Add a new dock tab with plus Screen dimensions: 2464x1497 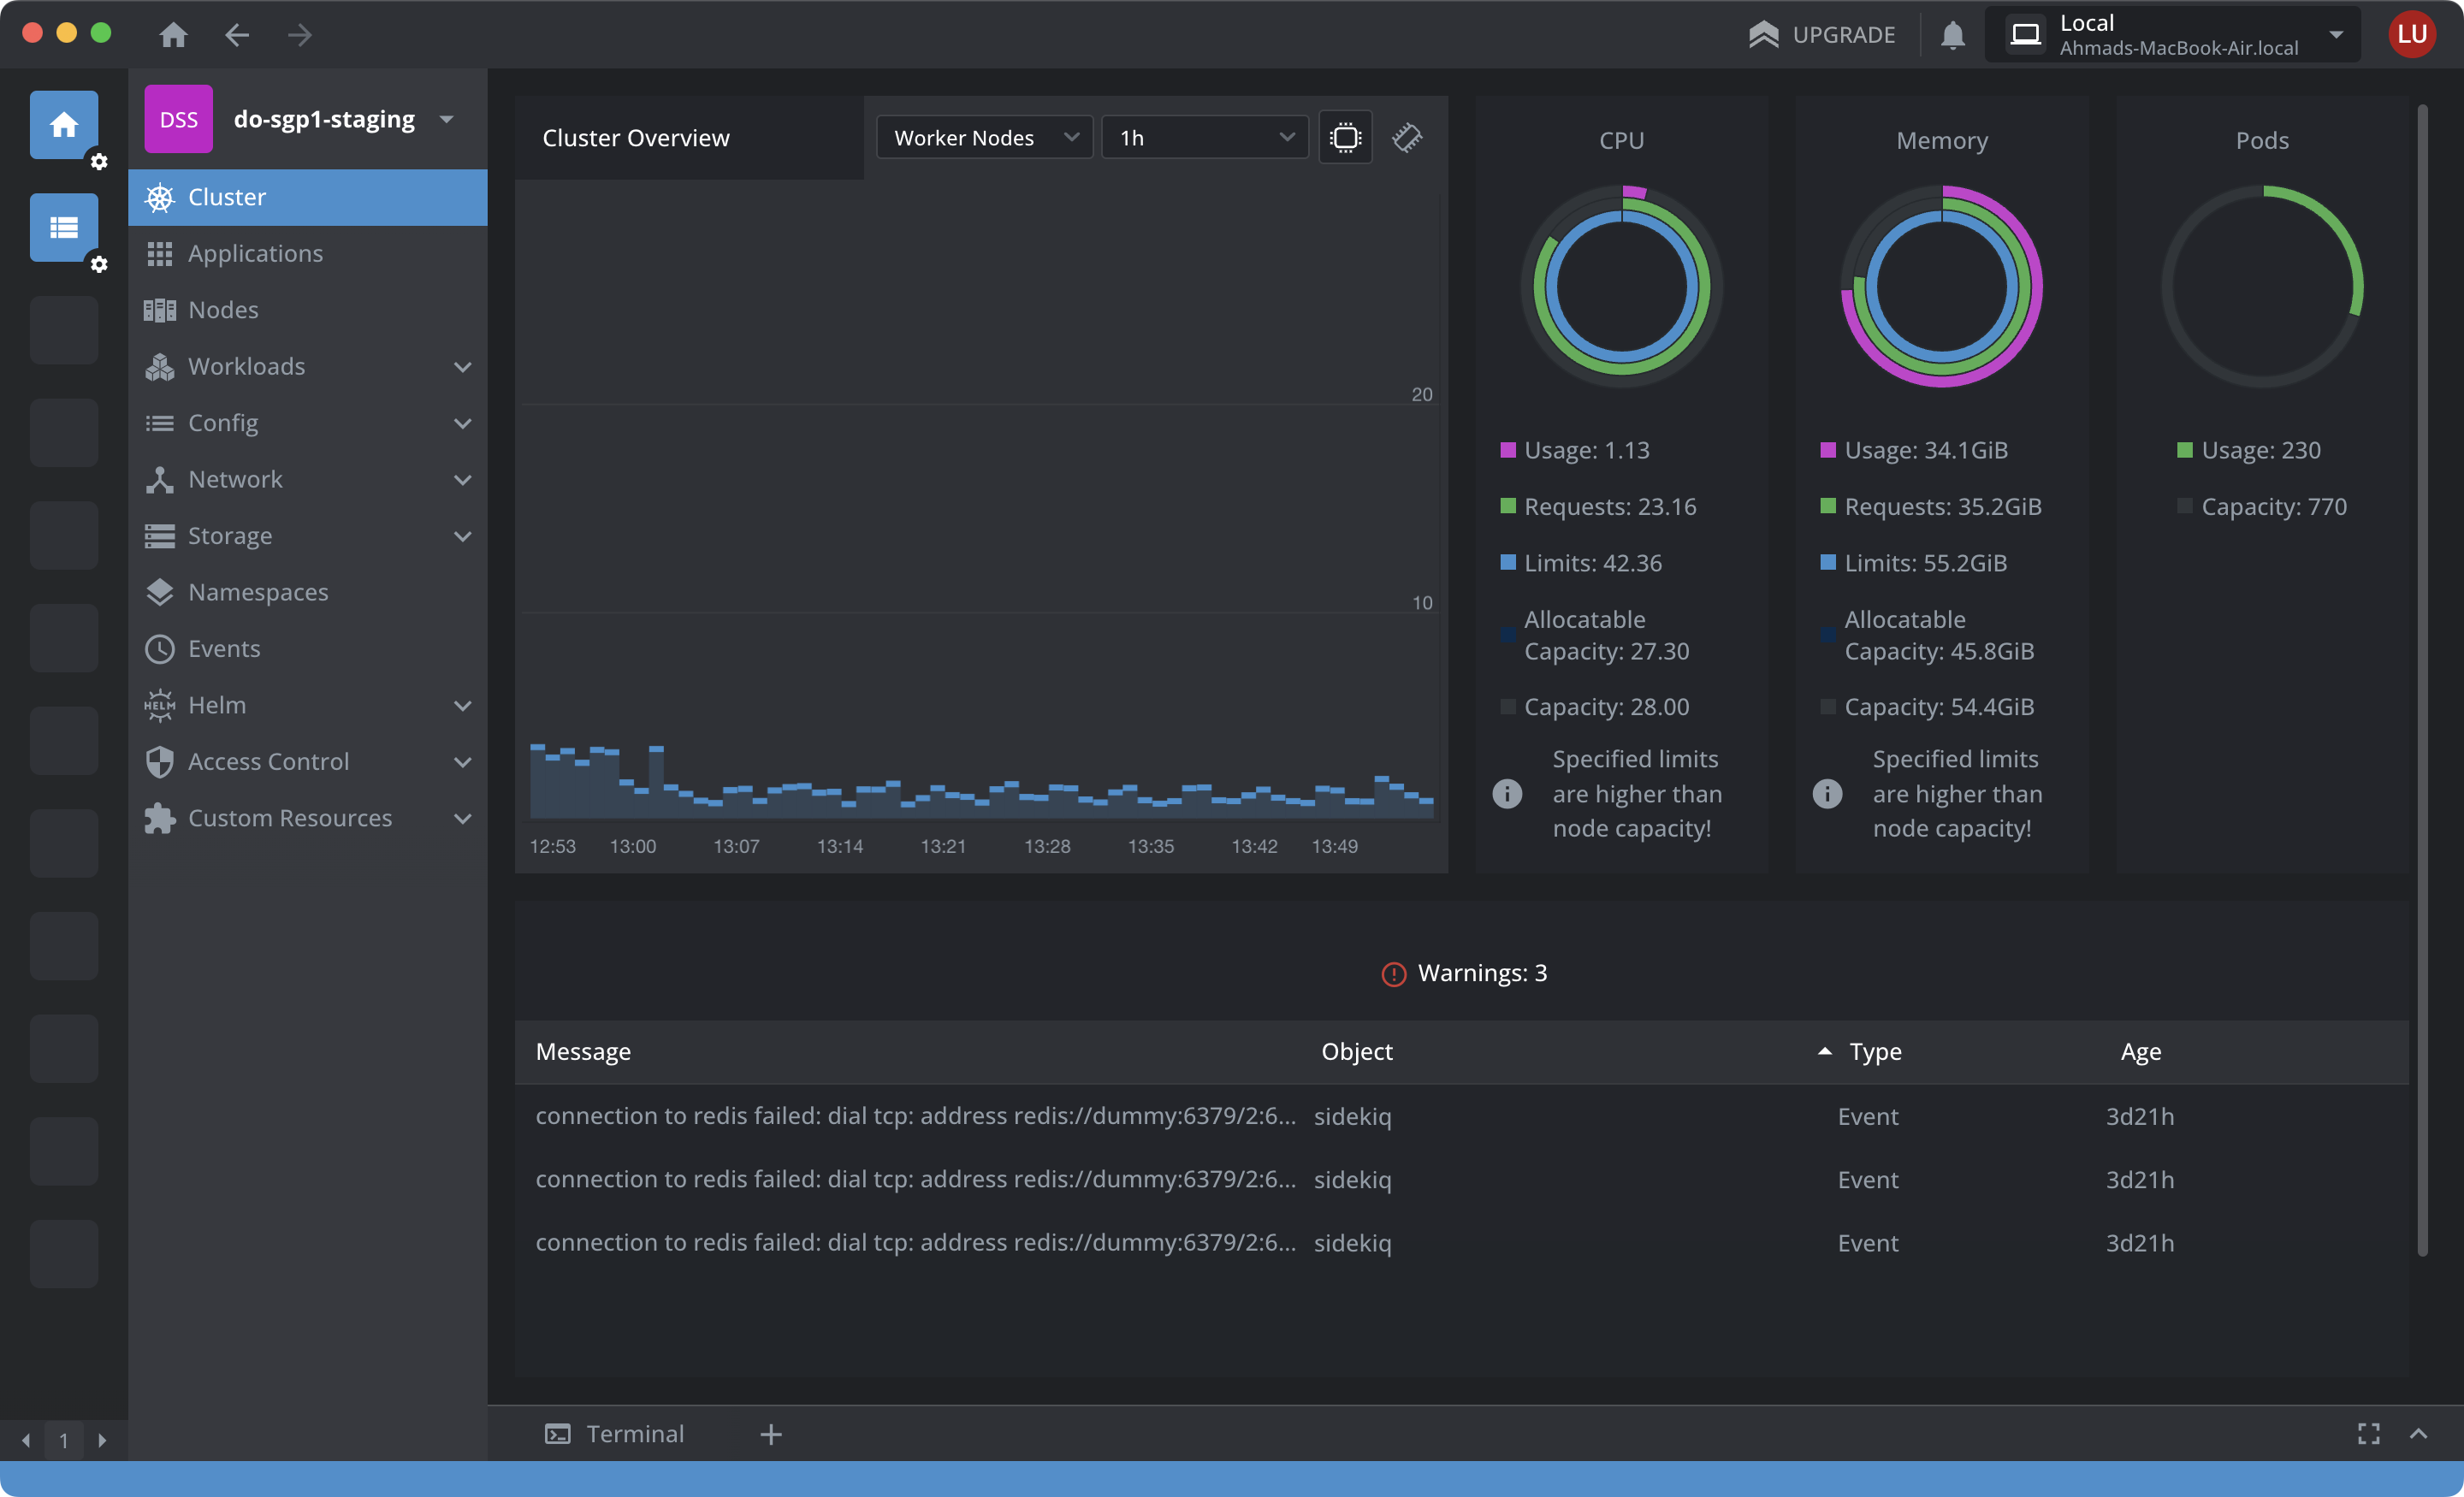(770, 1434)
